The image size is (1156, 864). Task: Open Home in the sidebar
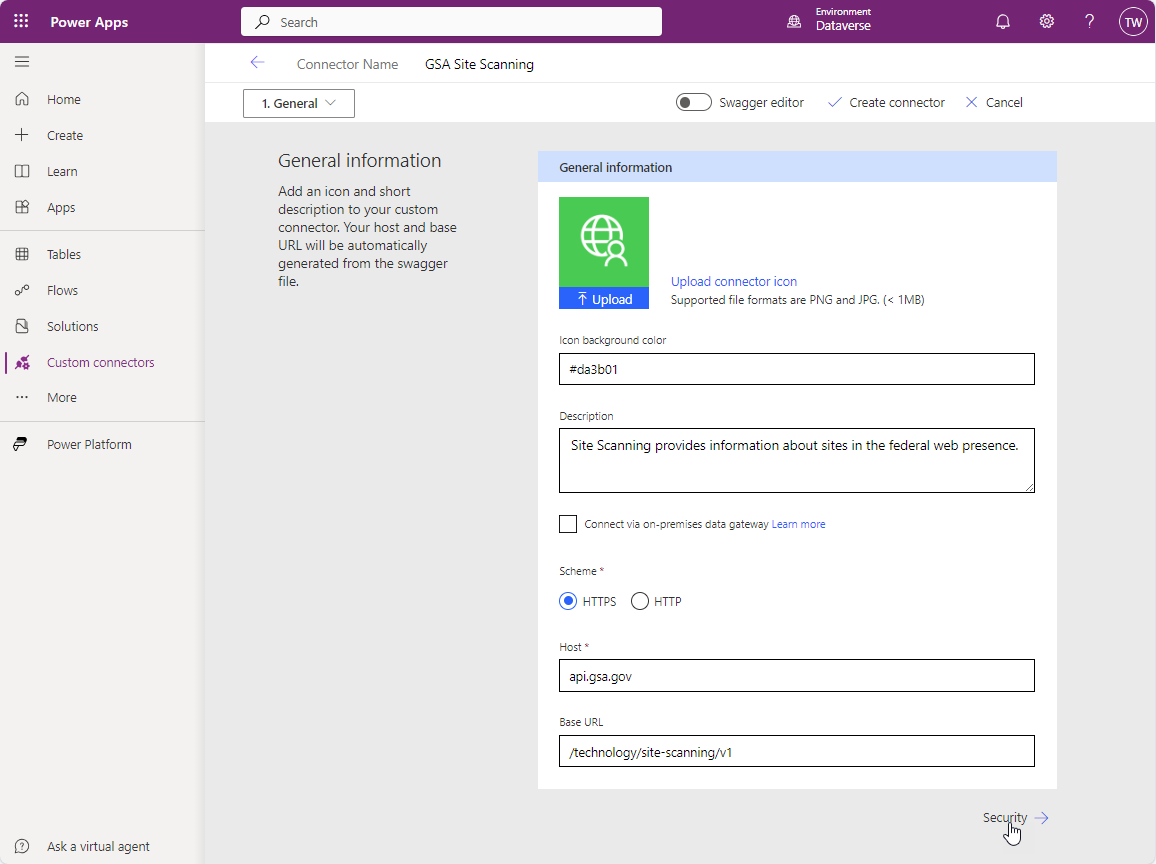pos(64,100)
